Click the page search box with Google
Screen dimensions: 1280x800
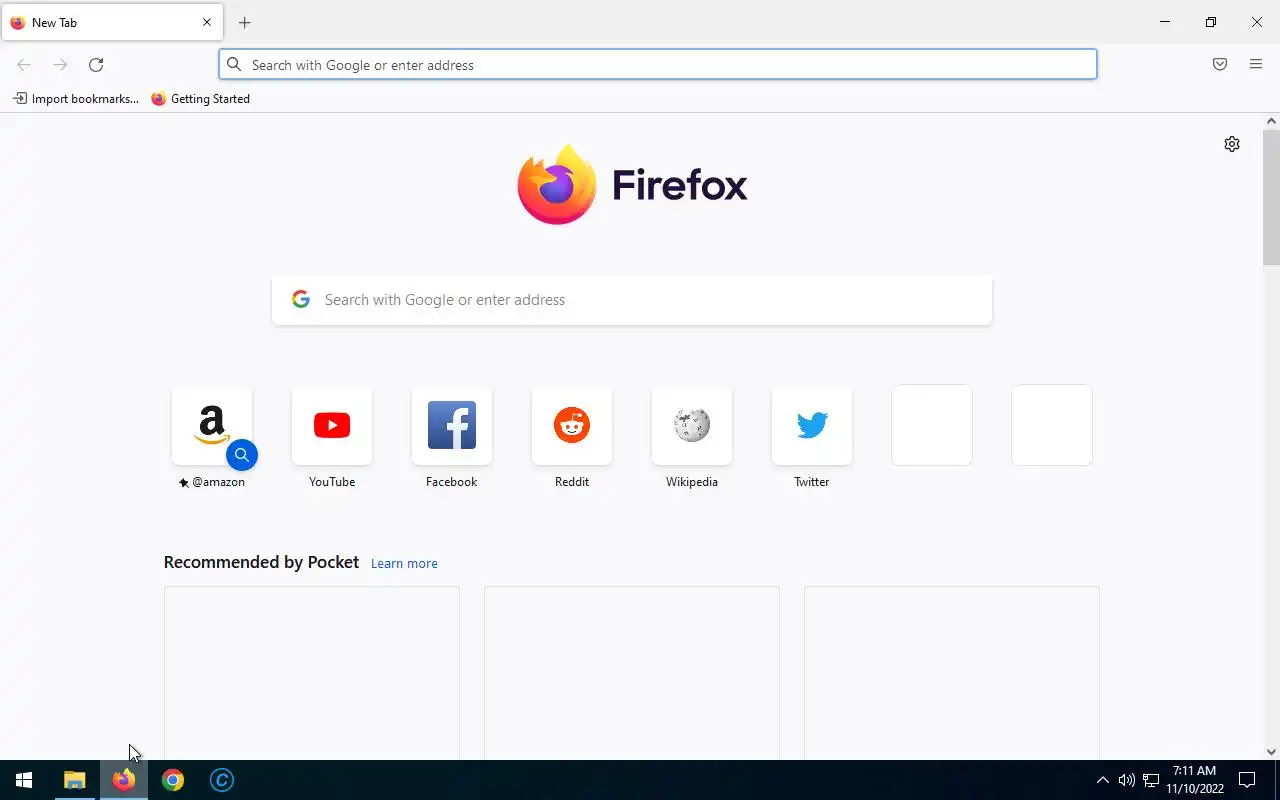(632, 300)
